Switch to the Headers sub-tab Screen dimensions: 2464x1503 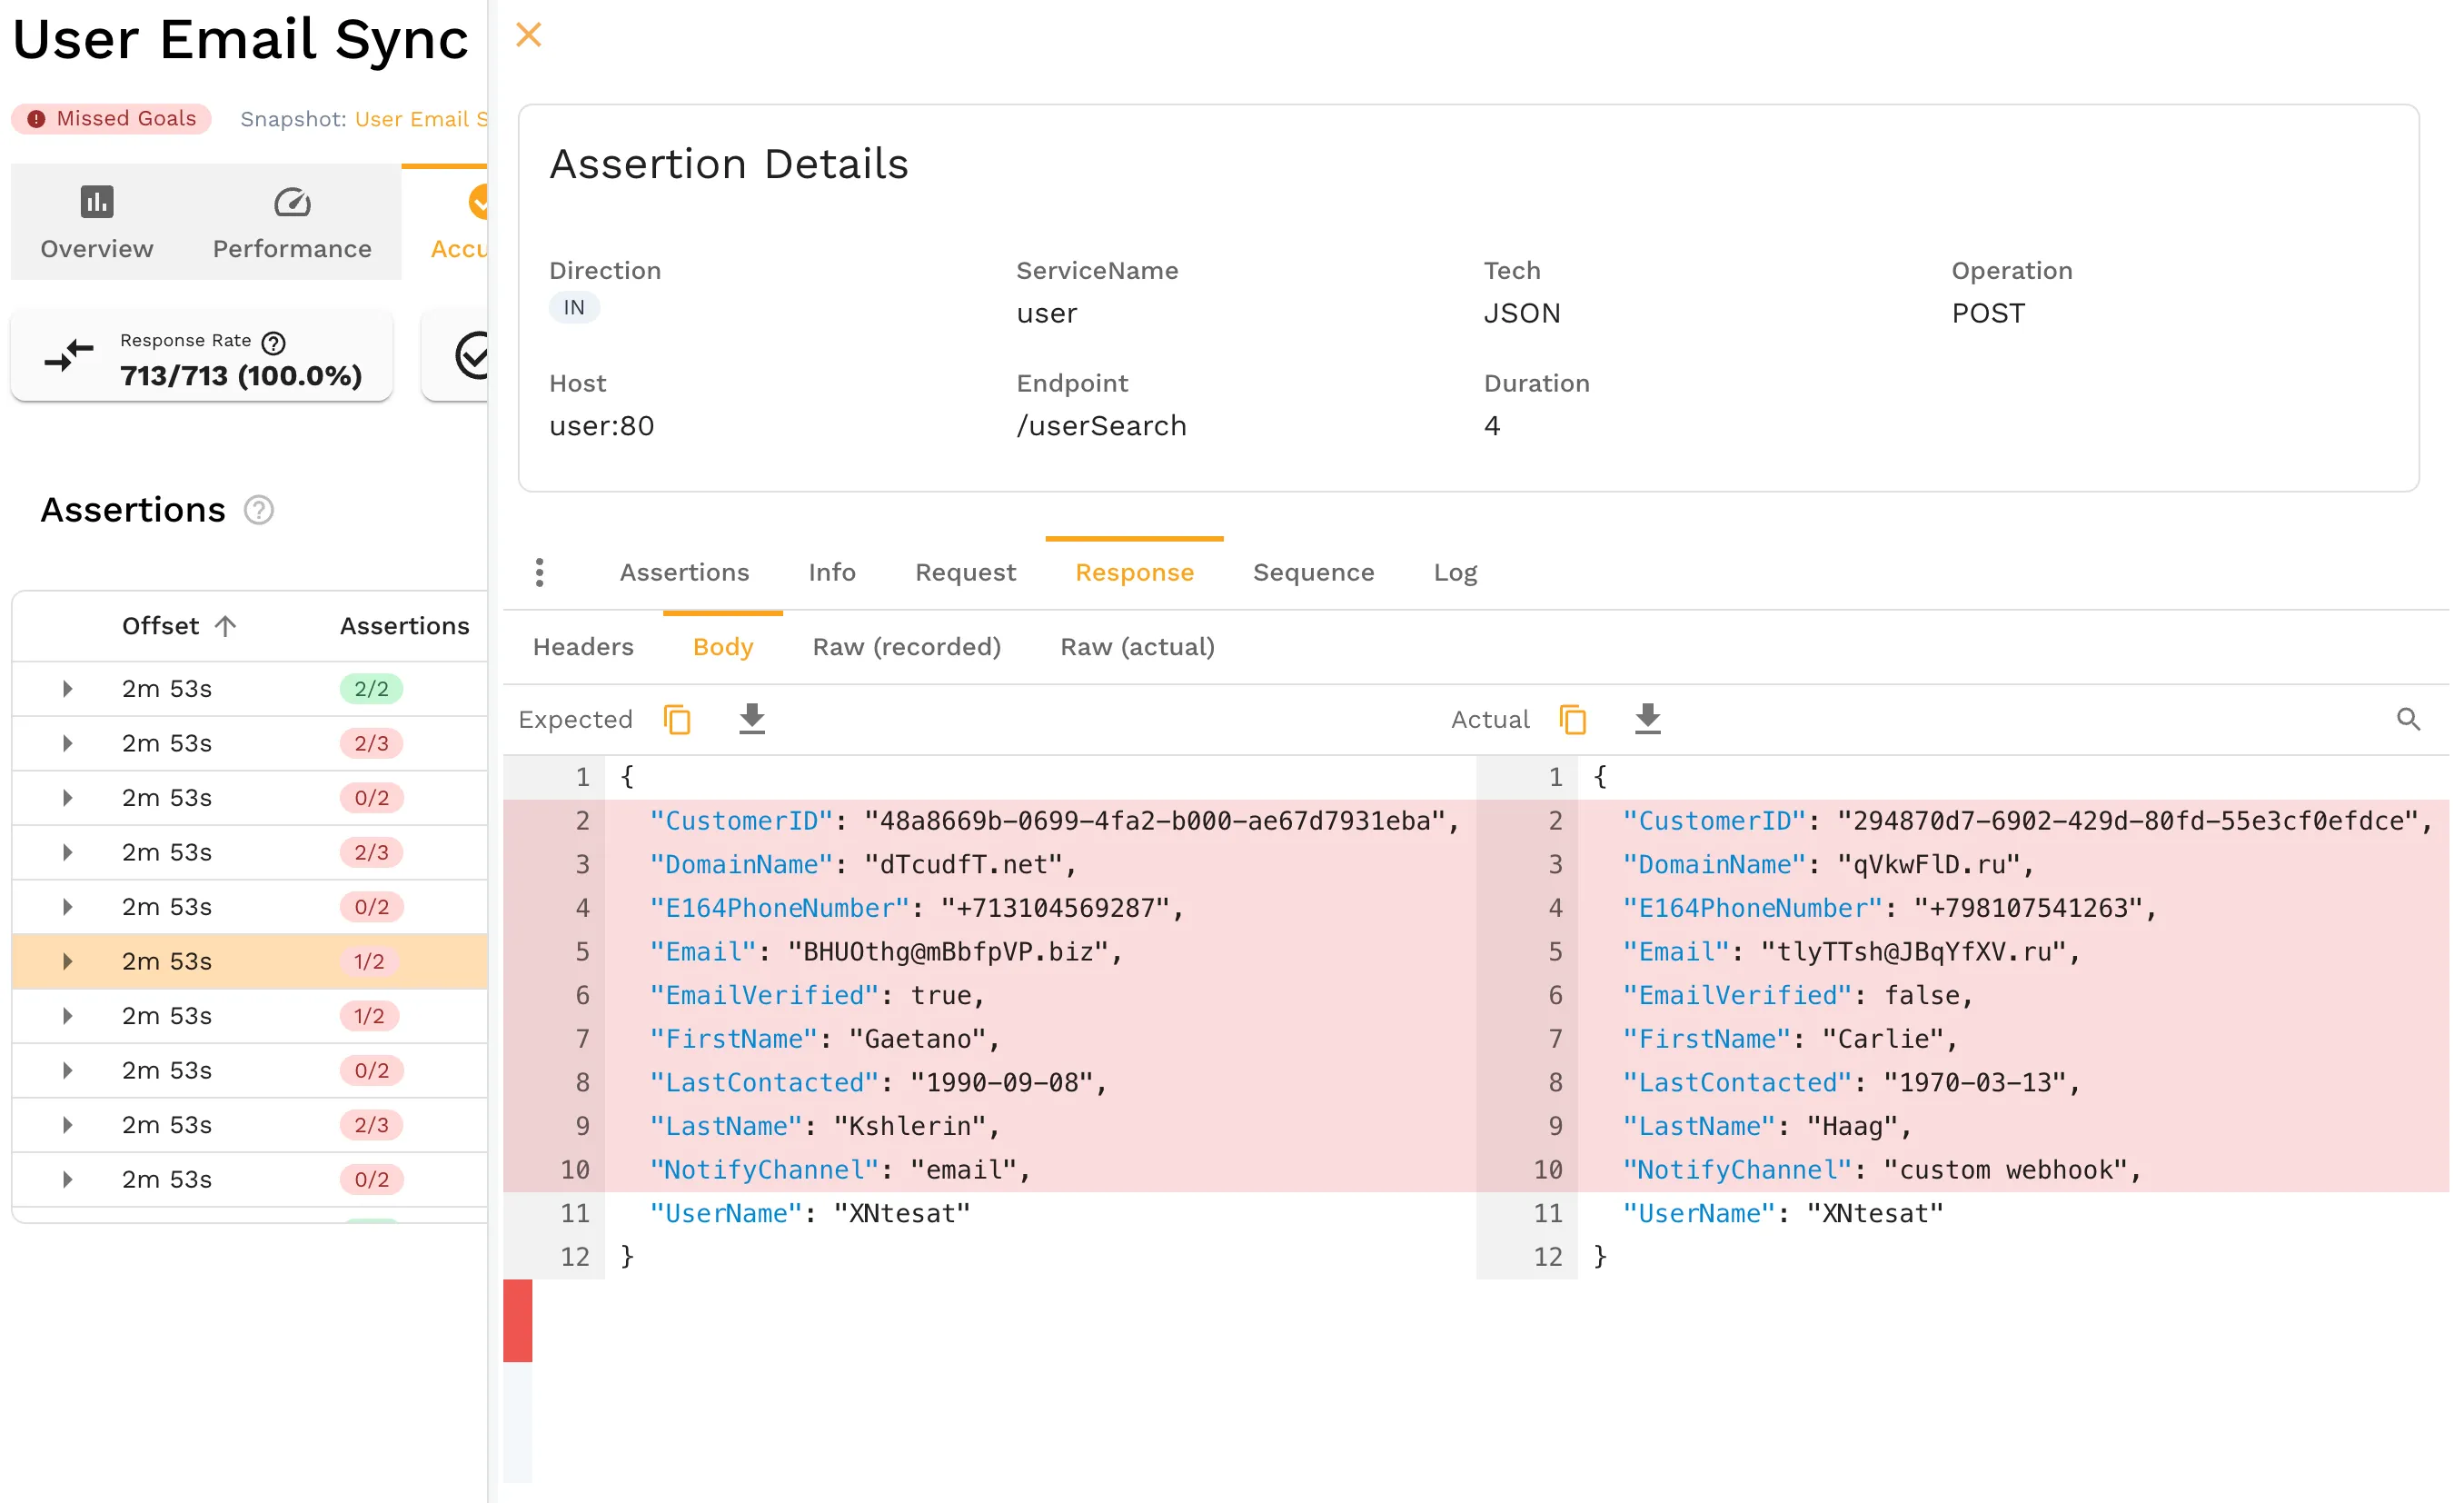click(583, 646)
